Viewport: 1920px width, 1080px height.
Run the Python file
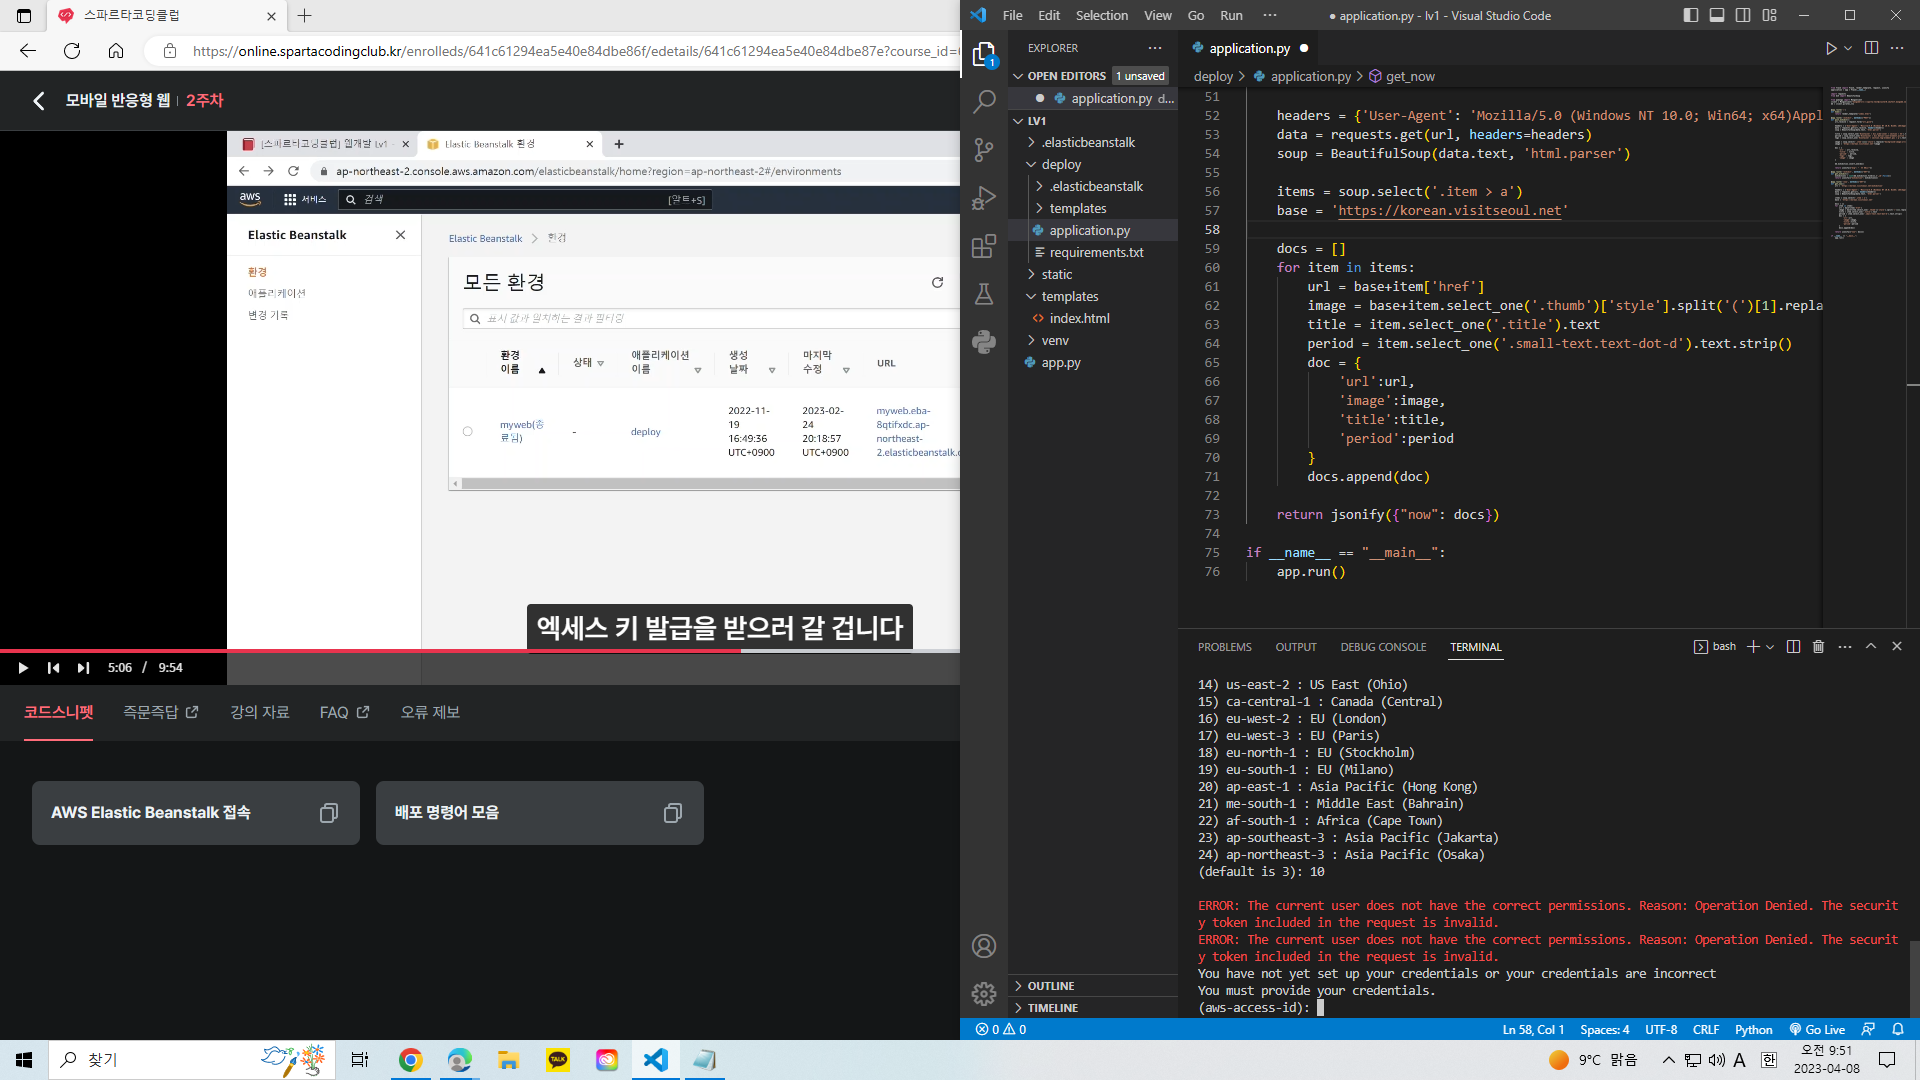tap(1830, 48)
